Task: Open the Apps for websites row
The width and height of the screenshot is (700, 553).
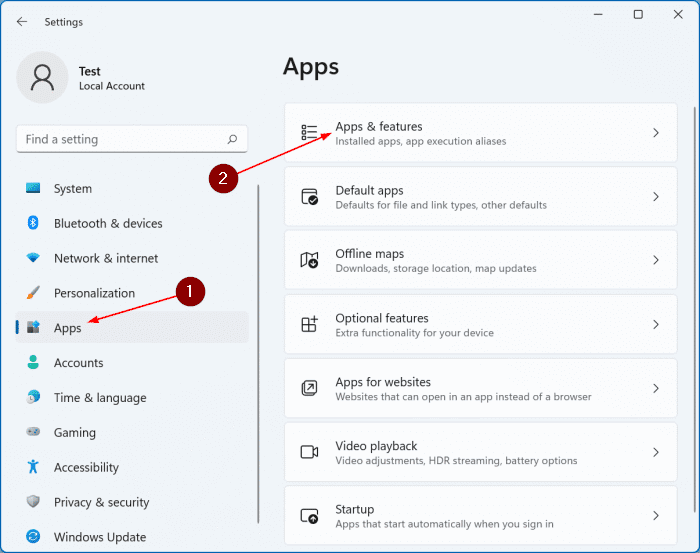Action: coord(480,389)
